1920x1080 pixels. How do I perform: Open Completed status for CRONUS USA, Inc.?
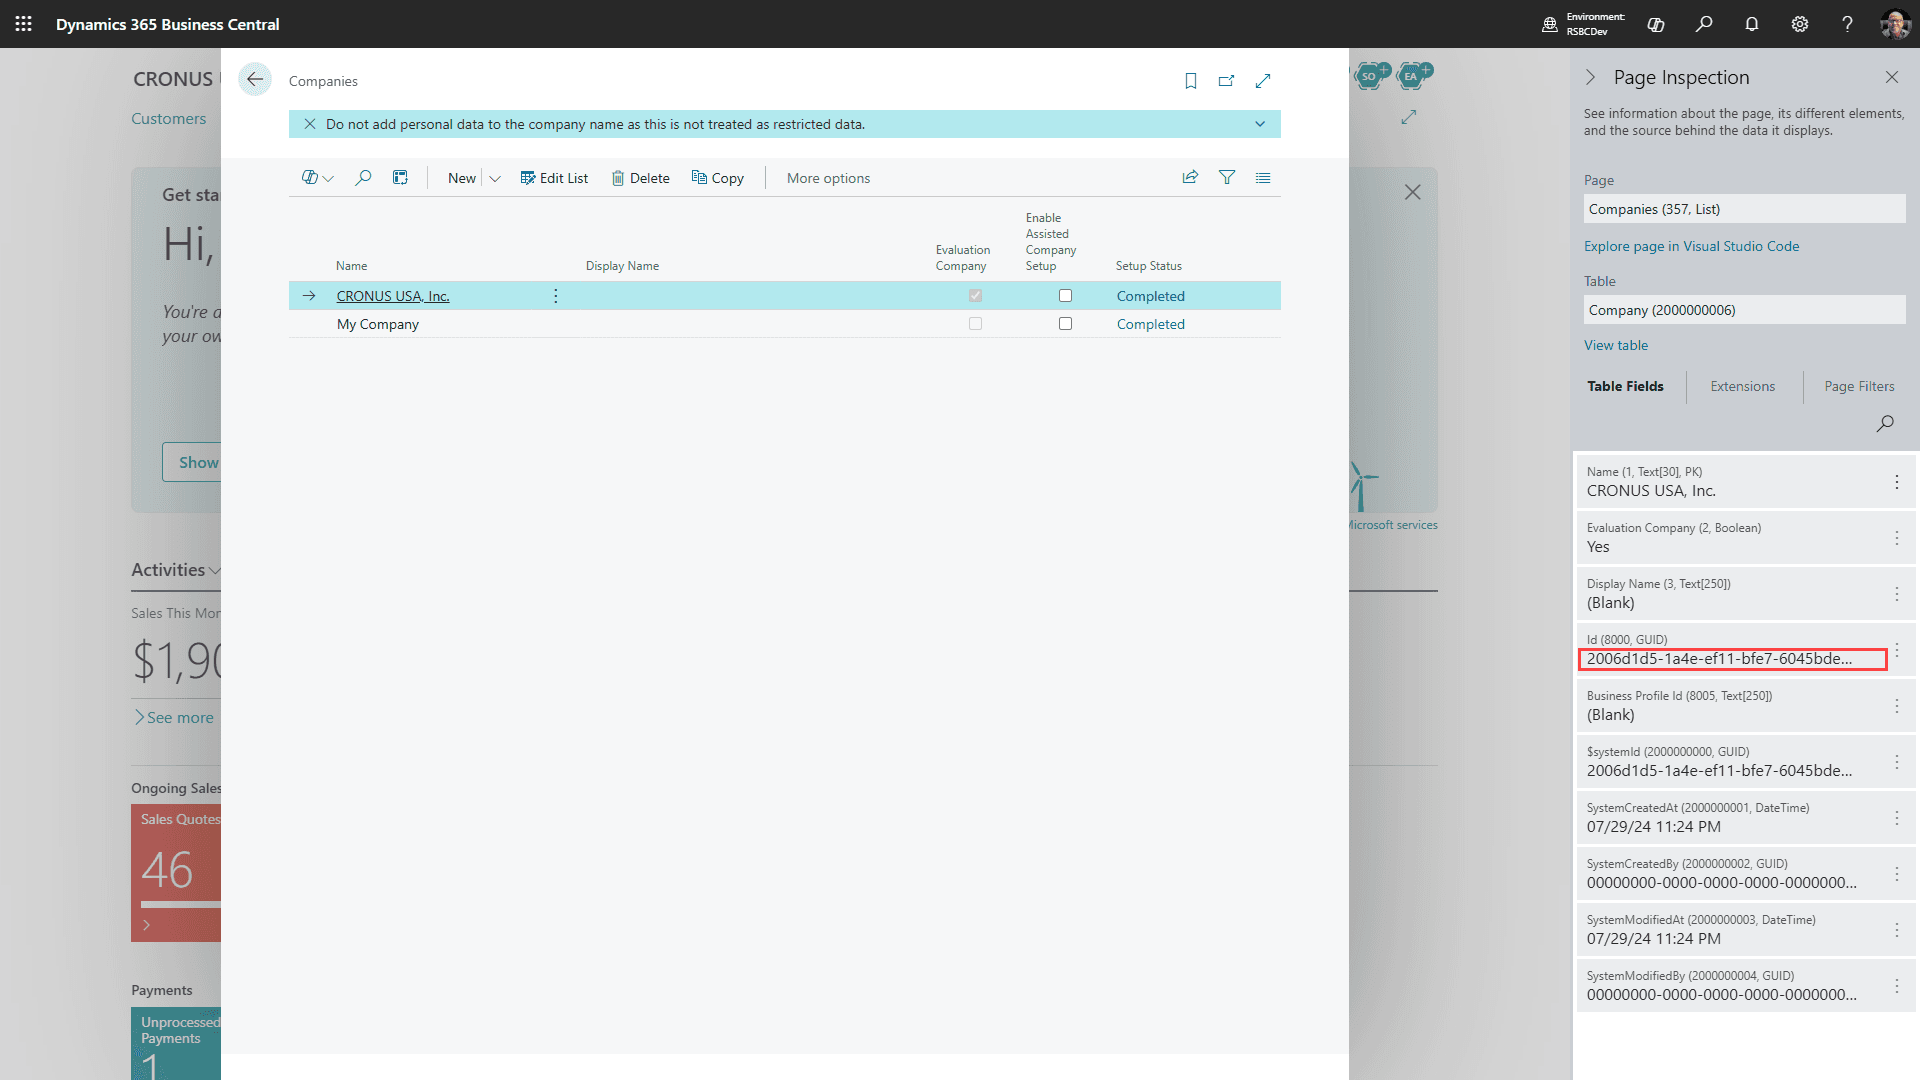[1150, 296]
